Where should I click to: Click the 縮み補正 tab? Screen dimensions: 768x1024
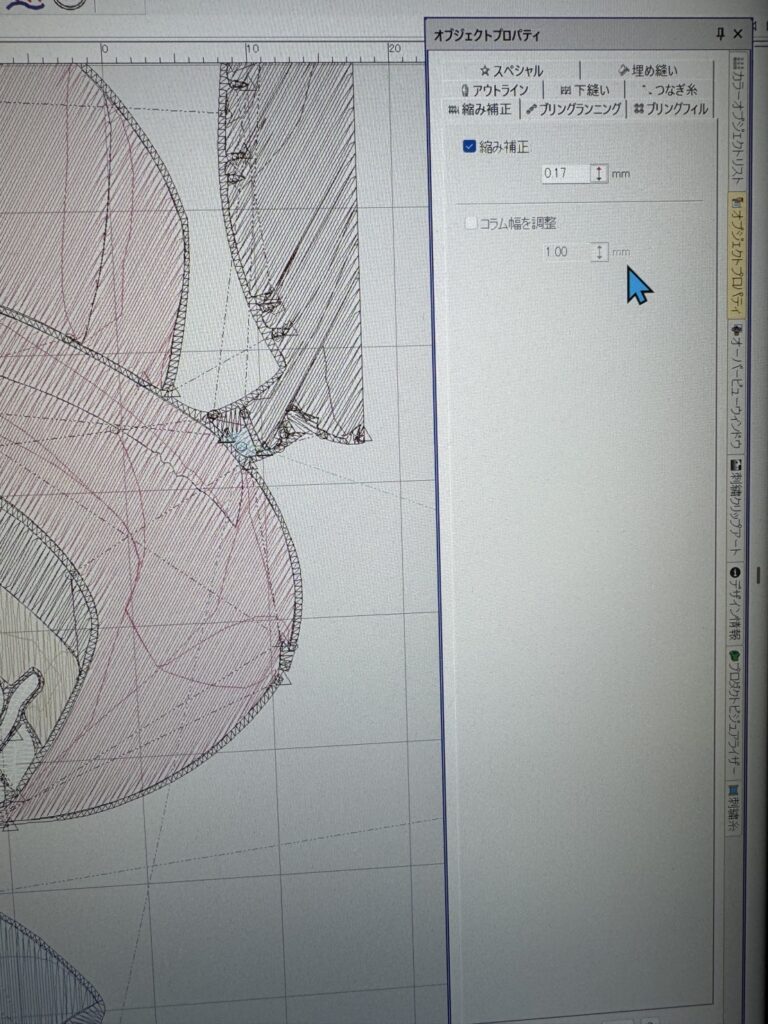pyautogui.click(x=481, y=109)
